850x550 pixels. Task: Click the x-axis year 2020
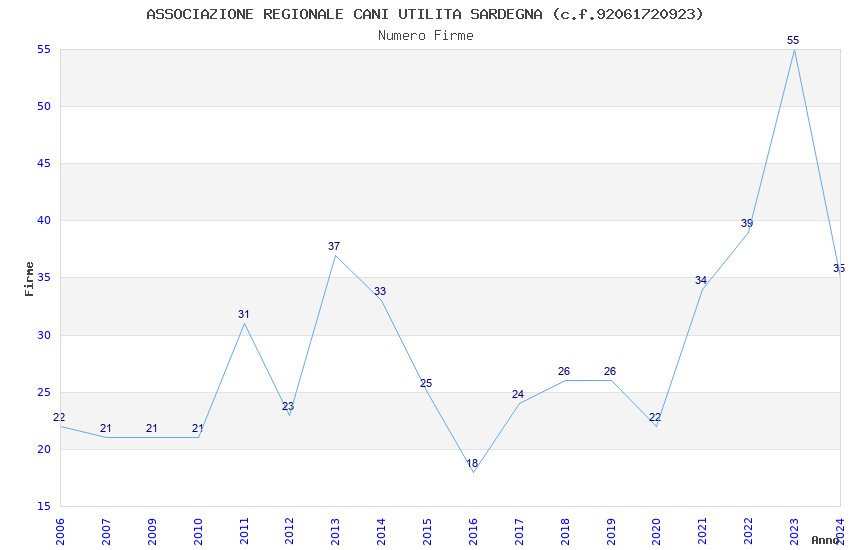(x=656, y=531)
